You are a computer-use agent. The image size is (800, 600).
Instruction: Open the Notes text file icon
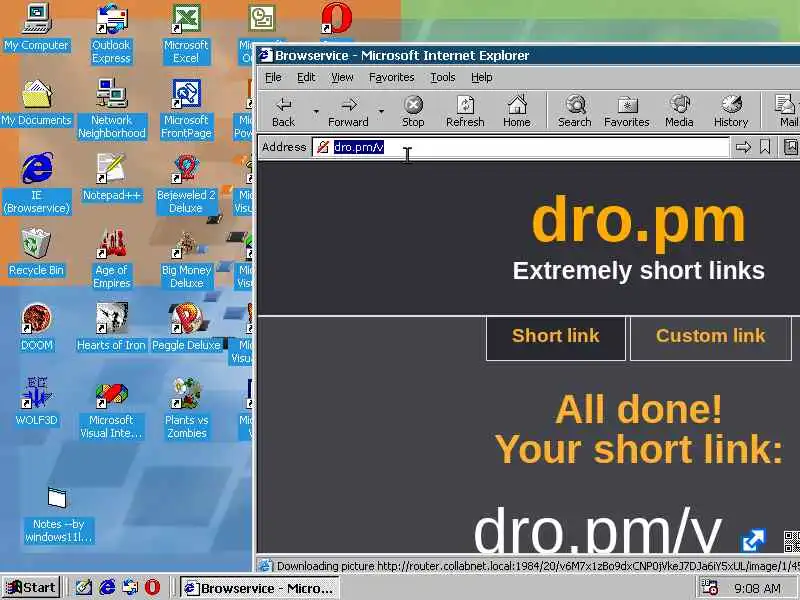point(59,515)
